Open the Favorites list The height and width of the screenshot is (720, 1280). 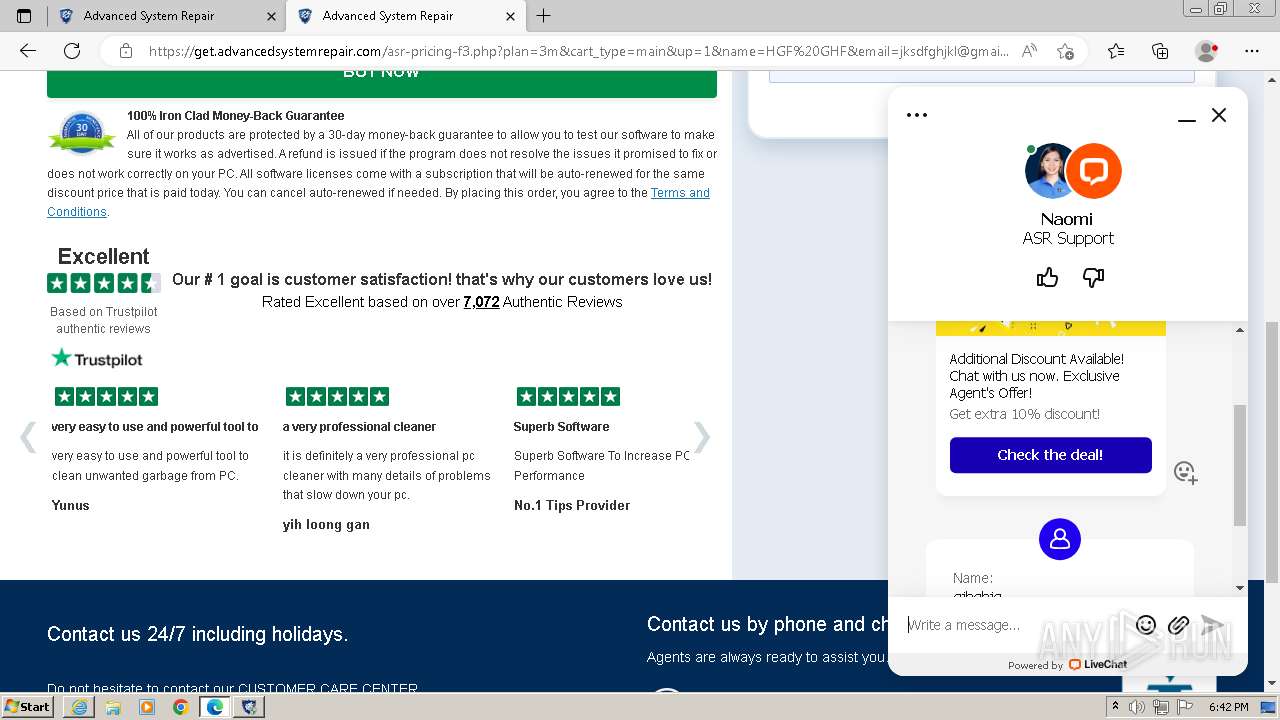pos(1116,51)
